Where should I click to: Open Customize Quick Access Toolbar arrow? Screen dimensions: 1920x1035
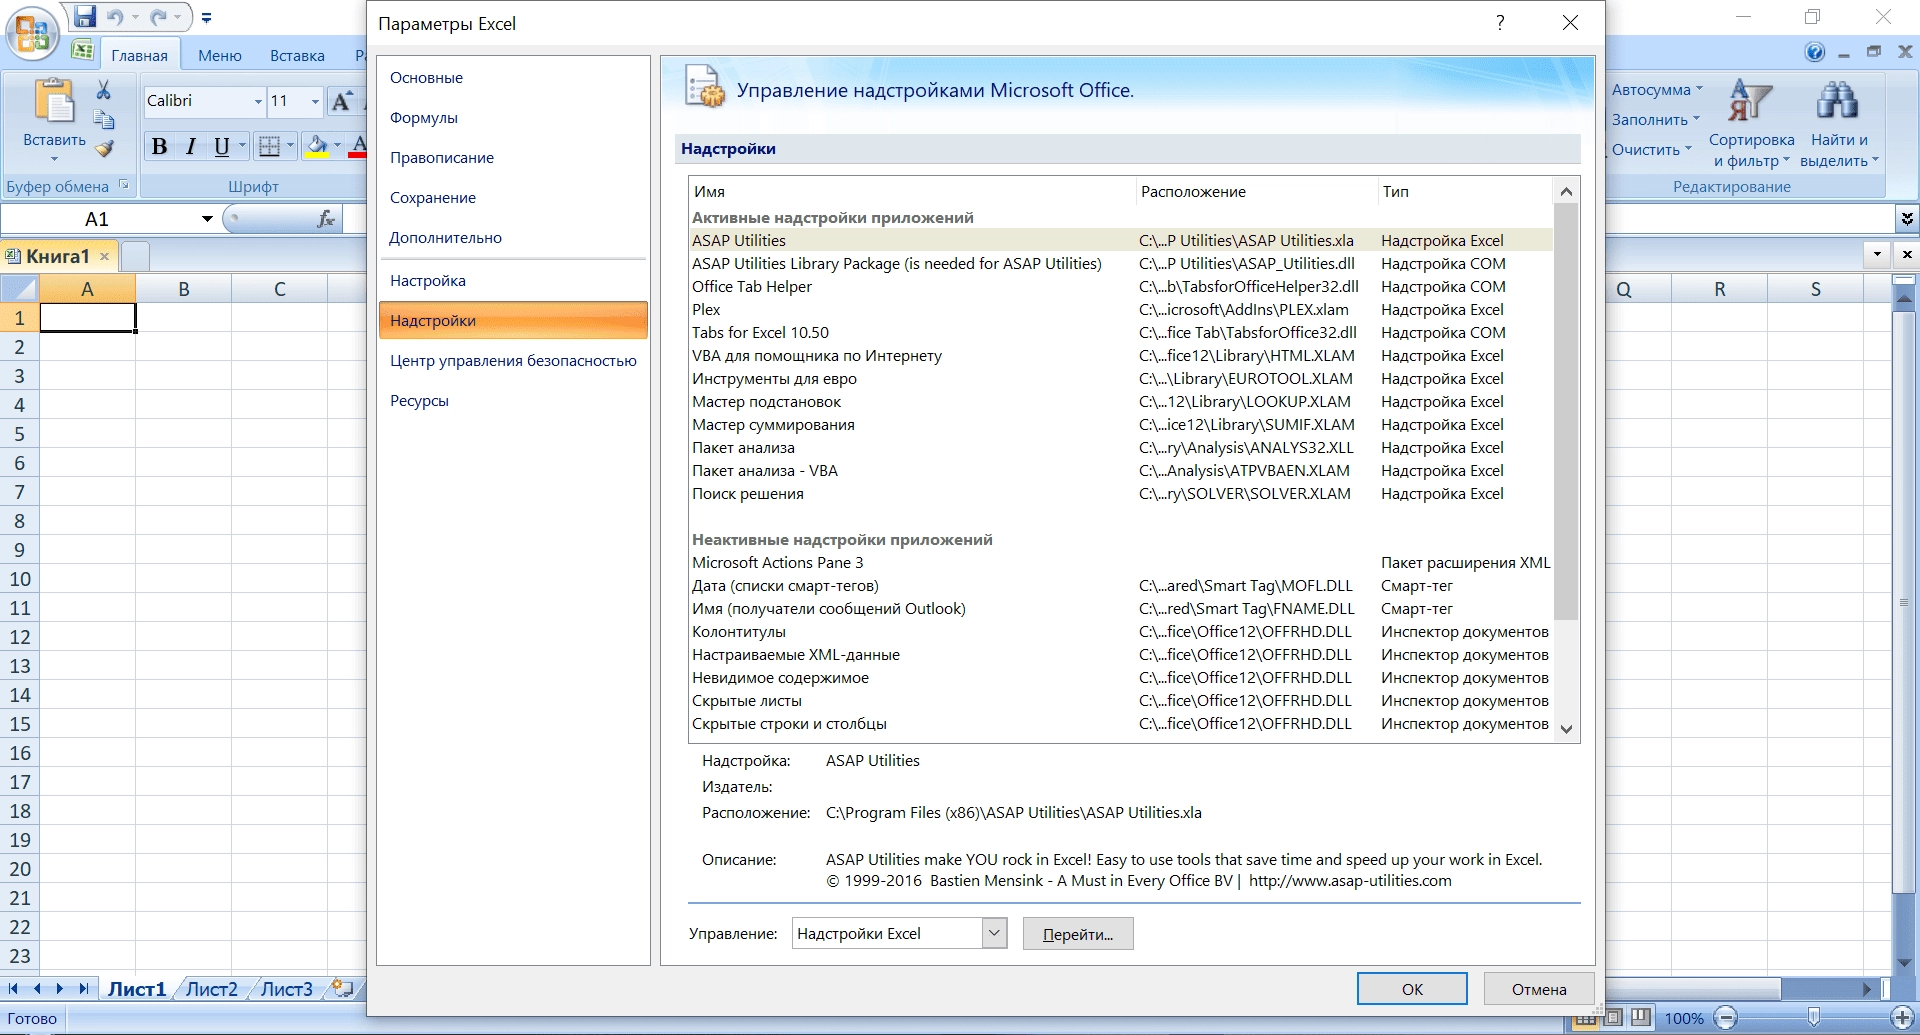coord(206,18)
